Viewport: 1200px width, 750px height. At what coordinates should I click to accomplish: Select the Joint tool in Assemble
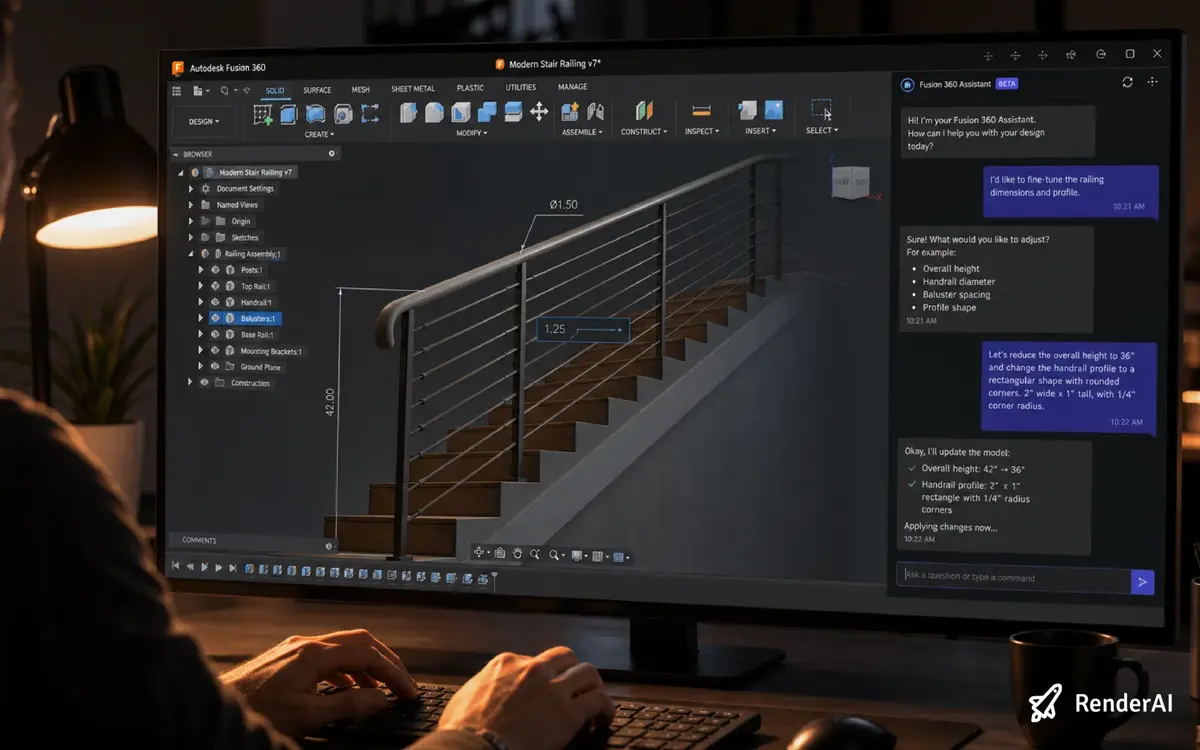[x=596, y=112]
